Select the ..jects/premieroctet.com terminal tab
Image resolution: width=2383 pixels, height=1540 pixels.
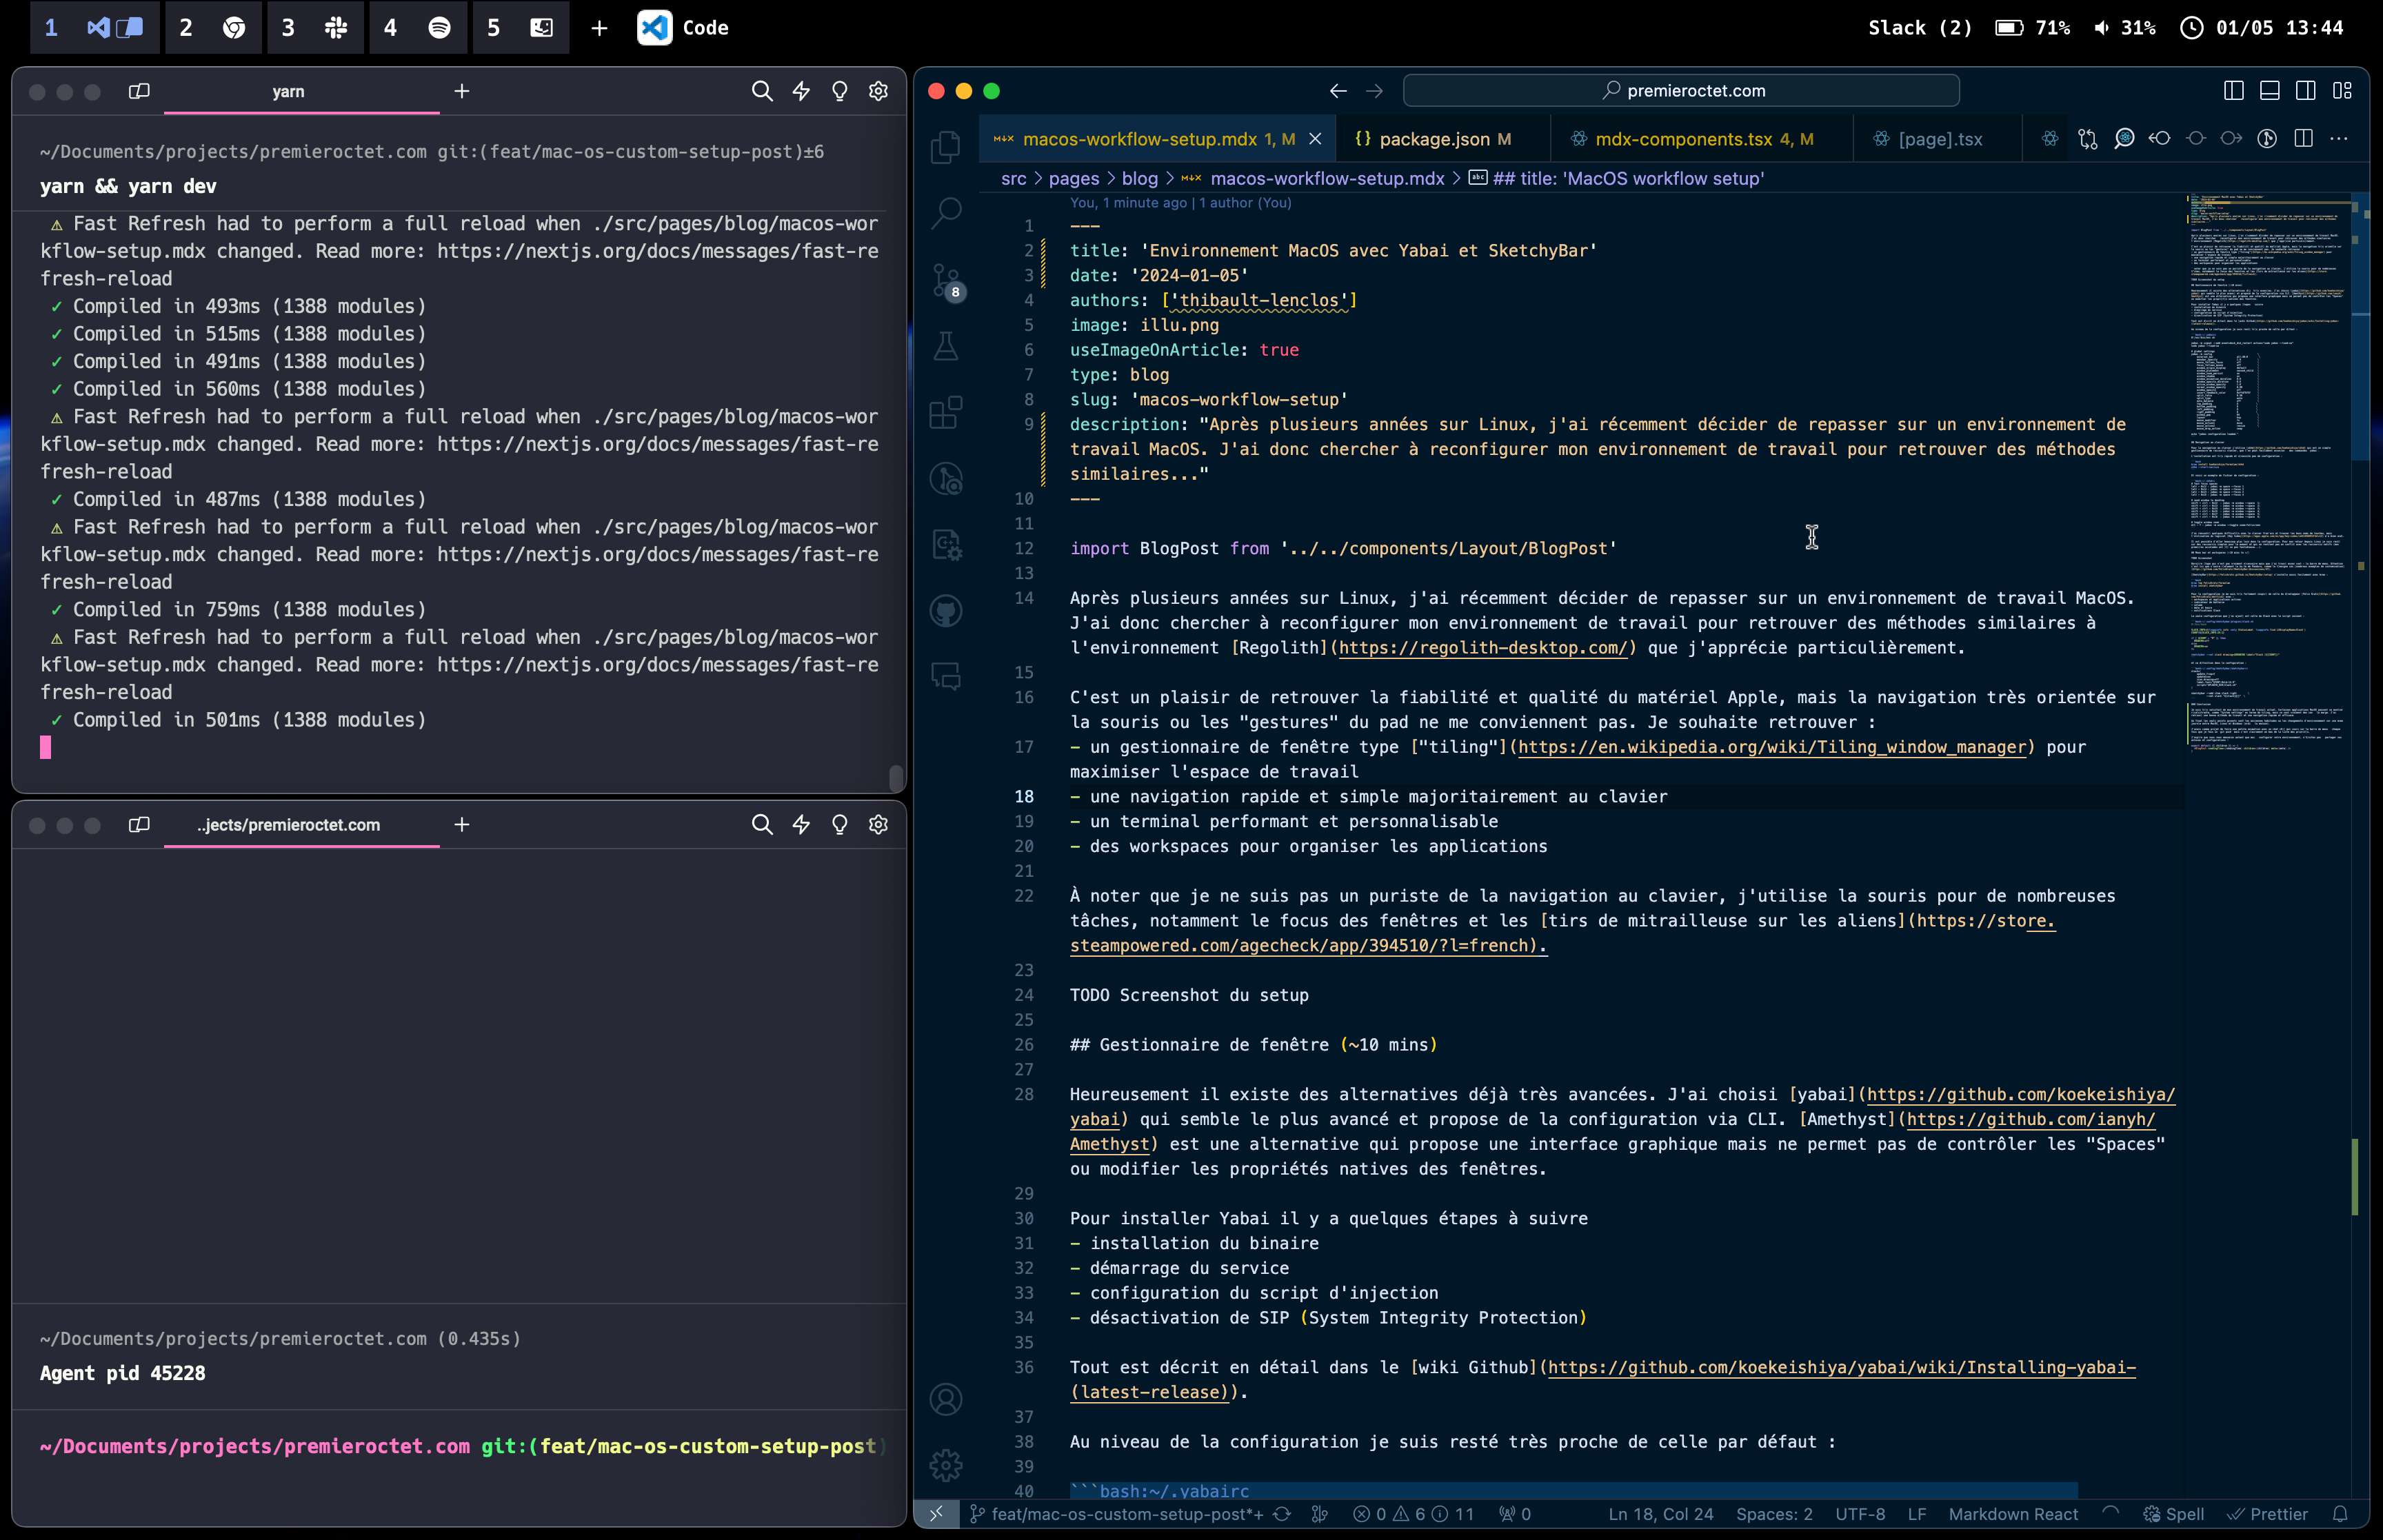[301, 824]
